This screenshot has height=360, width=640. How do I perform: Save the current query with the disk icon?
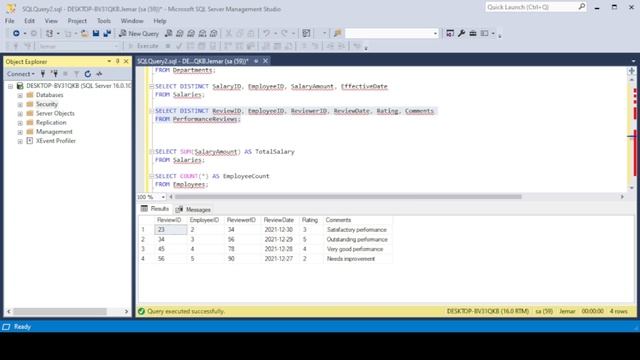click(x=96, y=33)
